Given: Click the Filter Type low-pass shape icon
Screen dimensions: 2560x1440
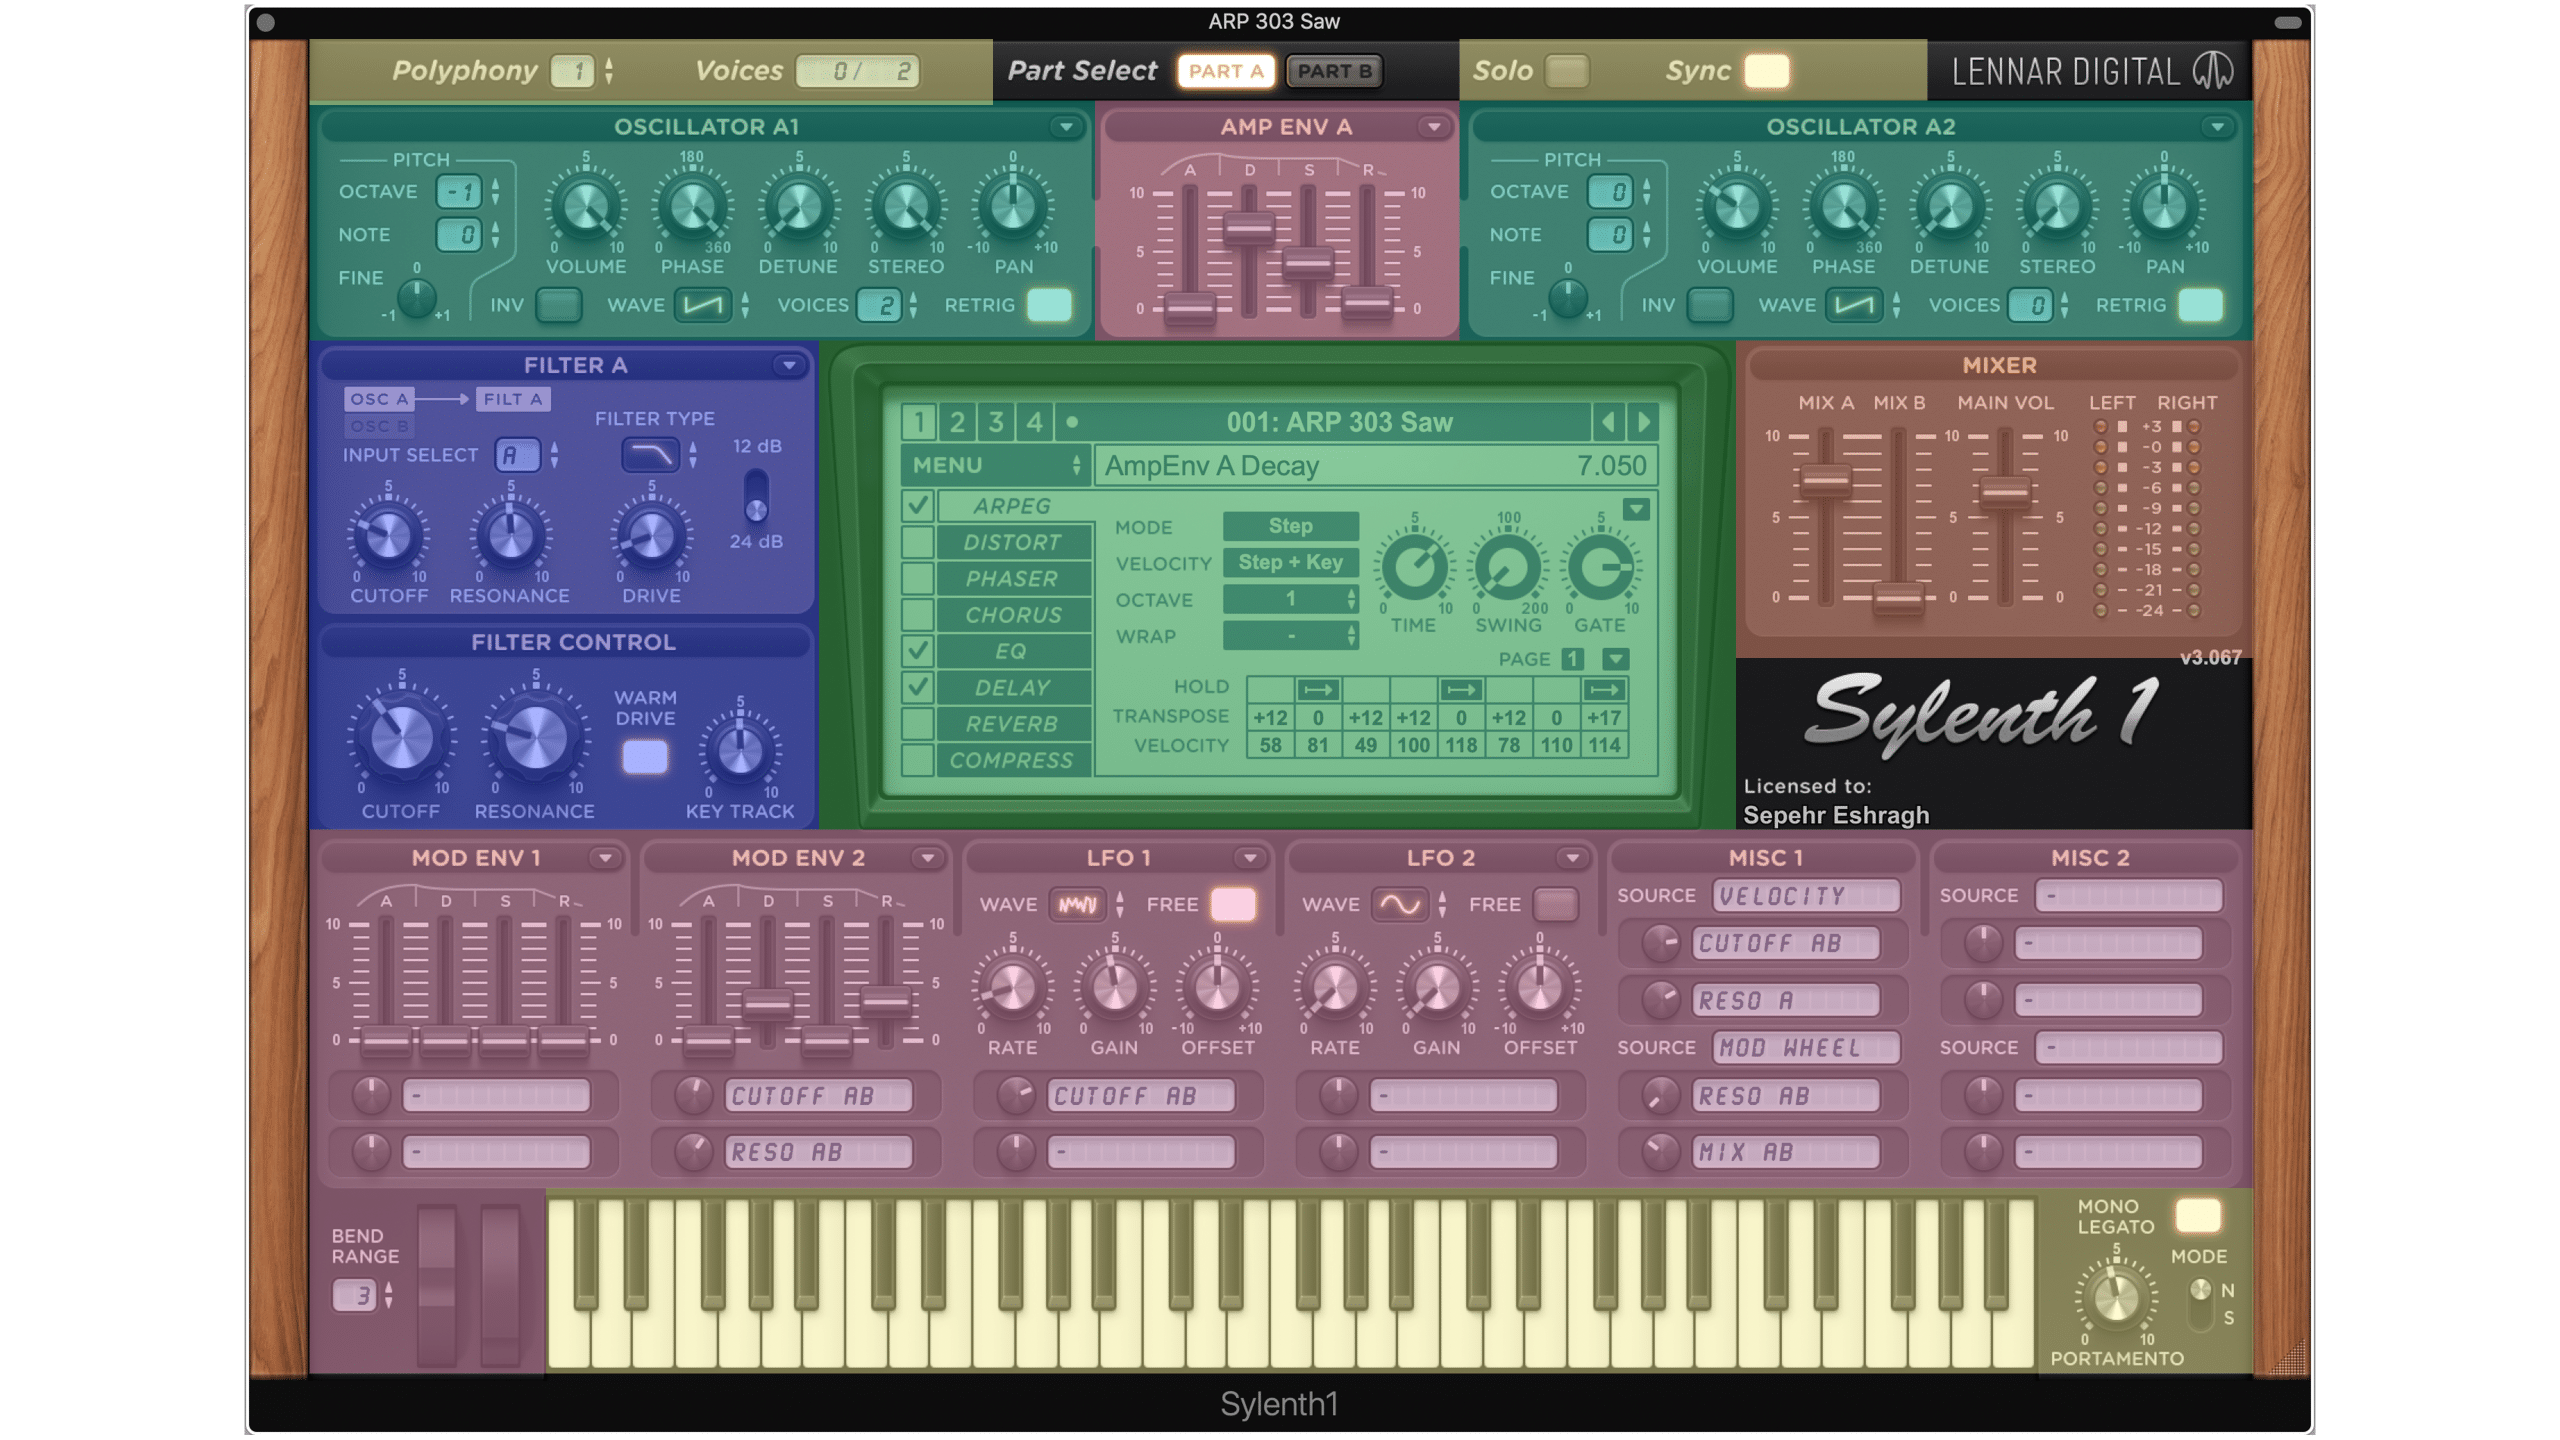Looking at the screenshot, I should pyautogui.click(x=650, y=455).
